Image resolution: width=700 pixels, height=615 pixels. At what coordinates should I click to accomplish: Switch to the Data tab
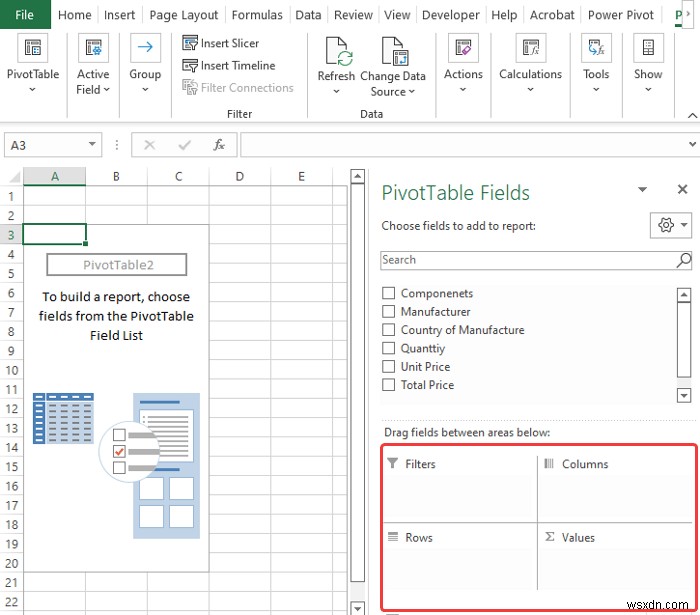[308, 15]
